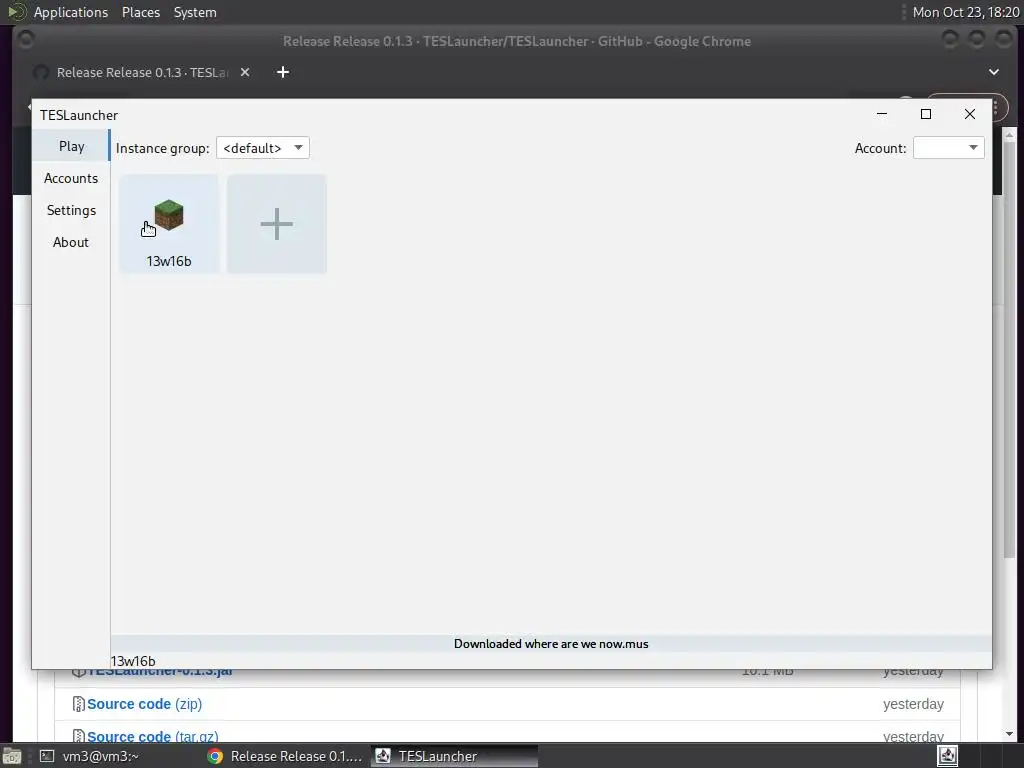Viewport: 1024px width, 768px height.
Task: Click the Chrome scrollbar down arrow
Action: pos(1009,734)
